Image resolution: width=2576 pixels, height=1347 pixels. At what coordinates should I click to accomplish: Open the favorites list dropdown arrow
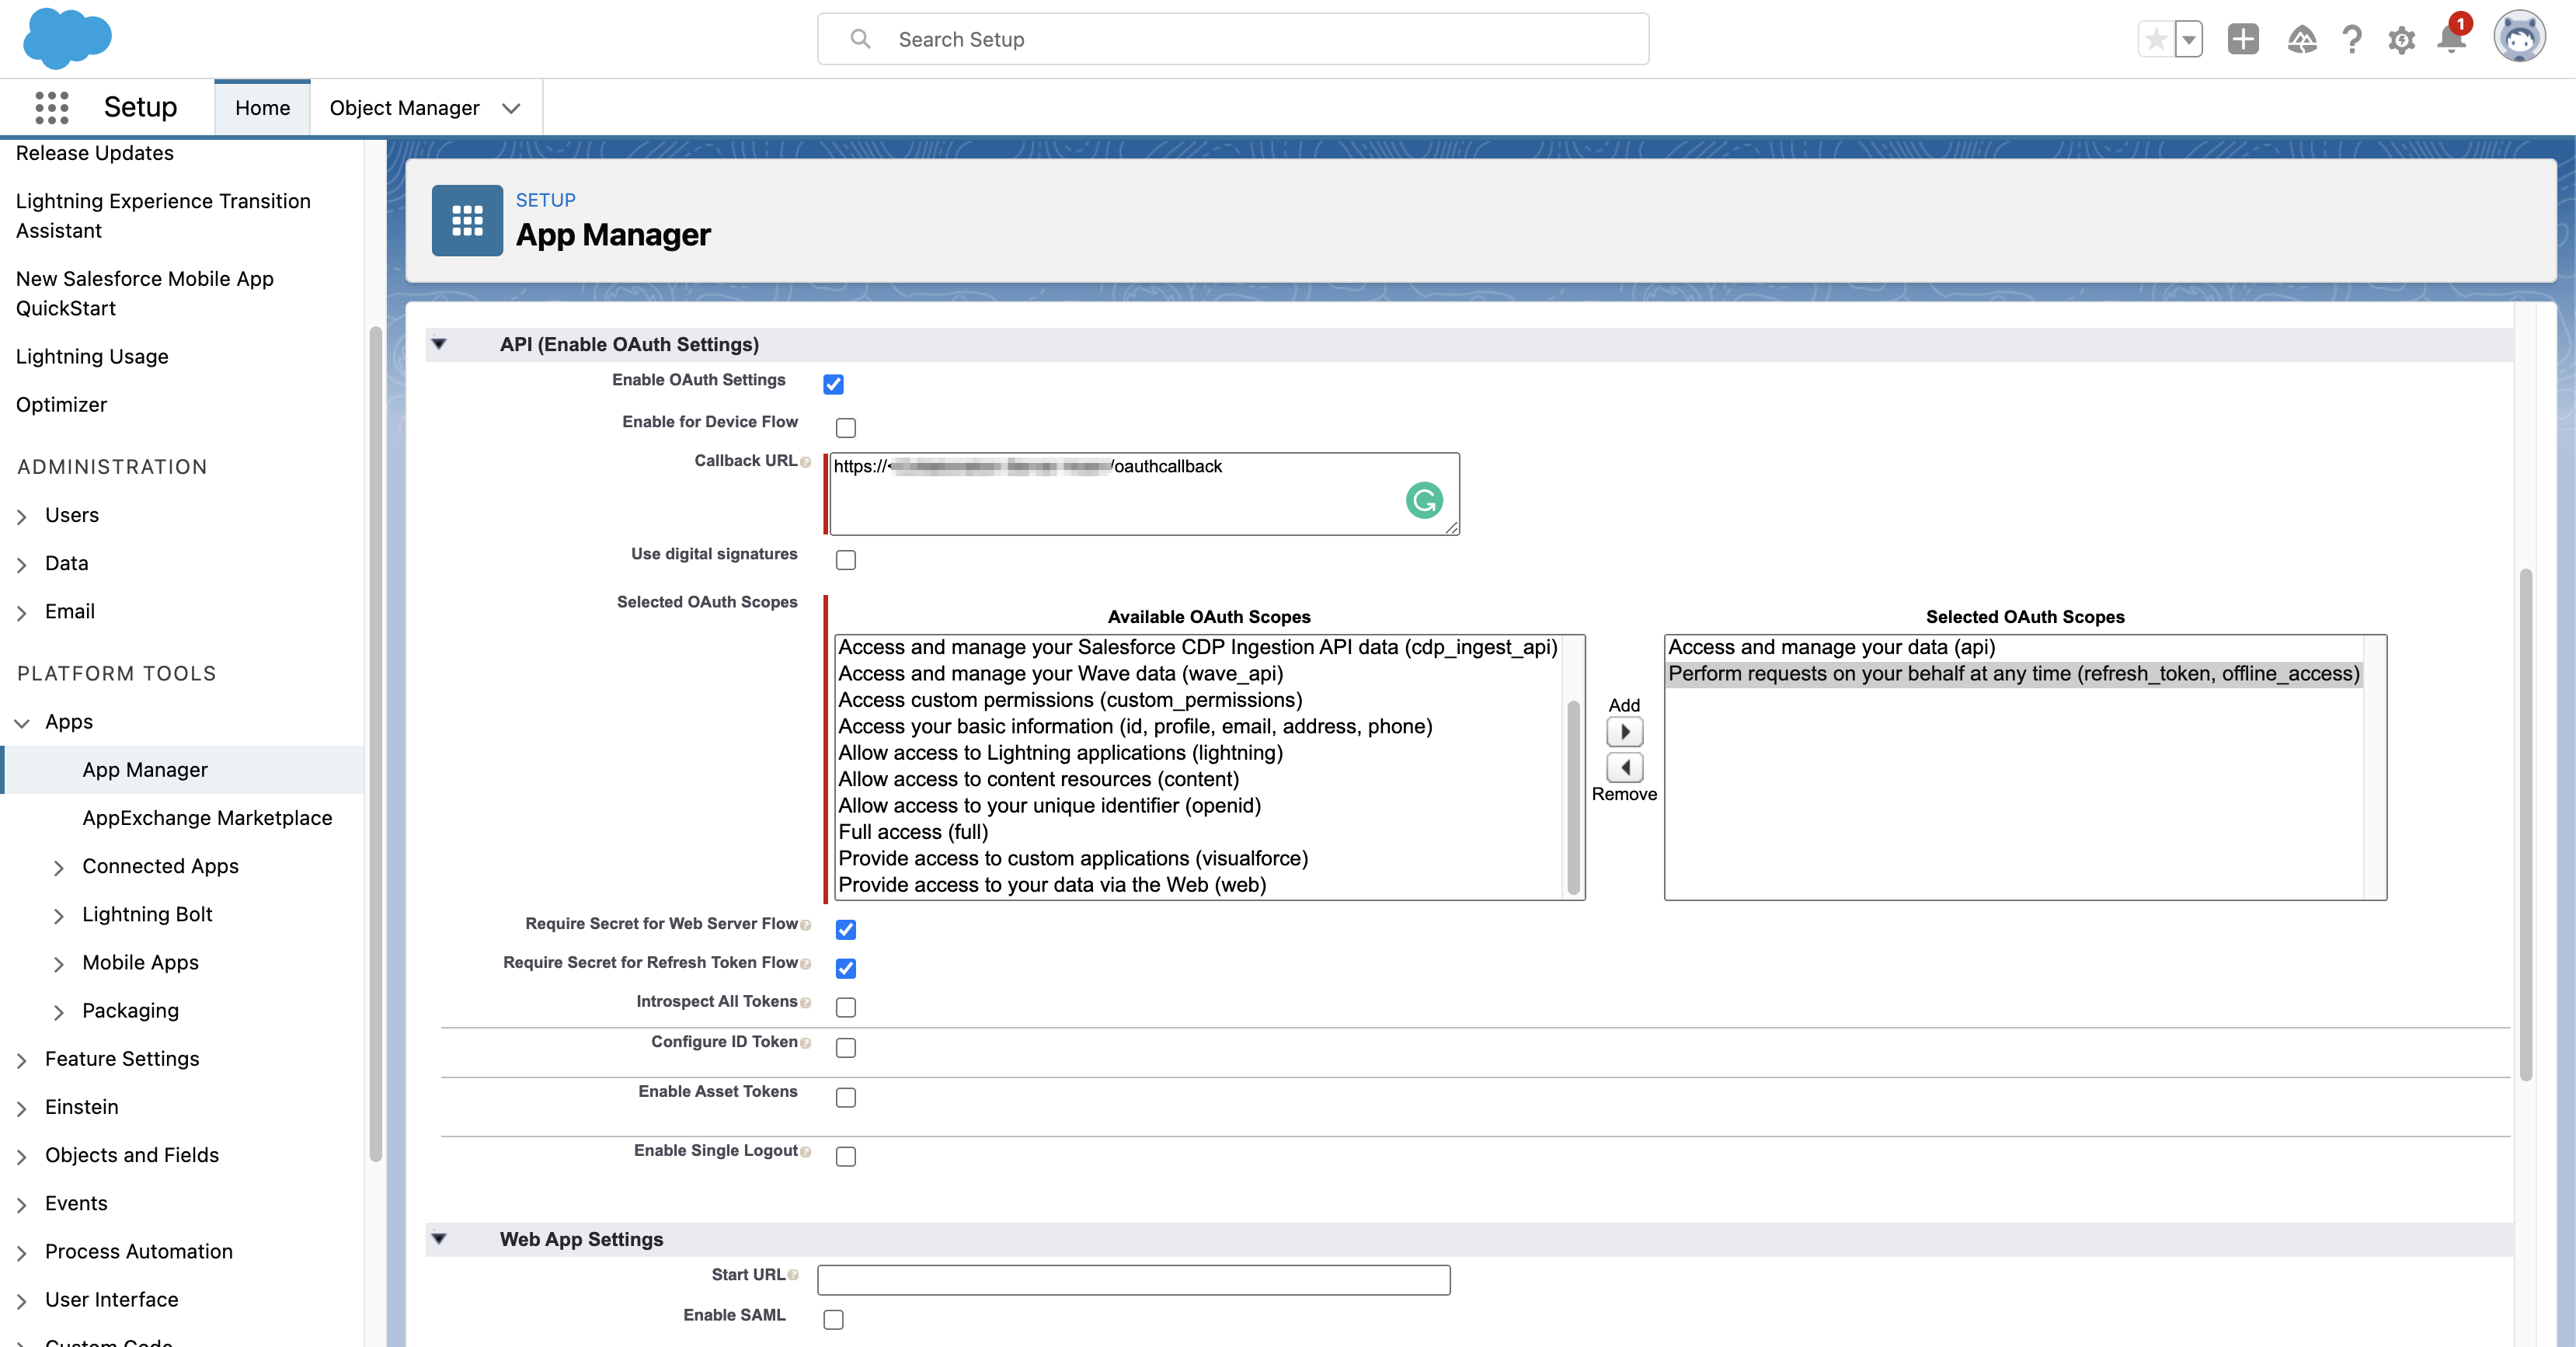(2189, 40)
